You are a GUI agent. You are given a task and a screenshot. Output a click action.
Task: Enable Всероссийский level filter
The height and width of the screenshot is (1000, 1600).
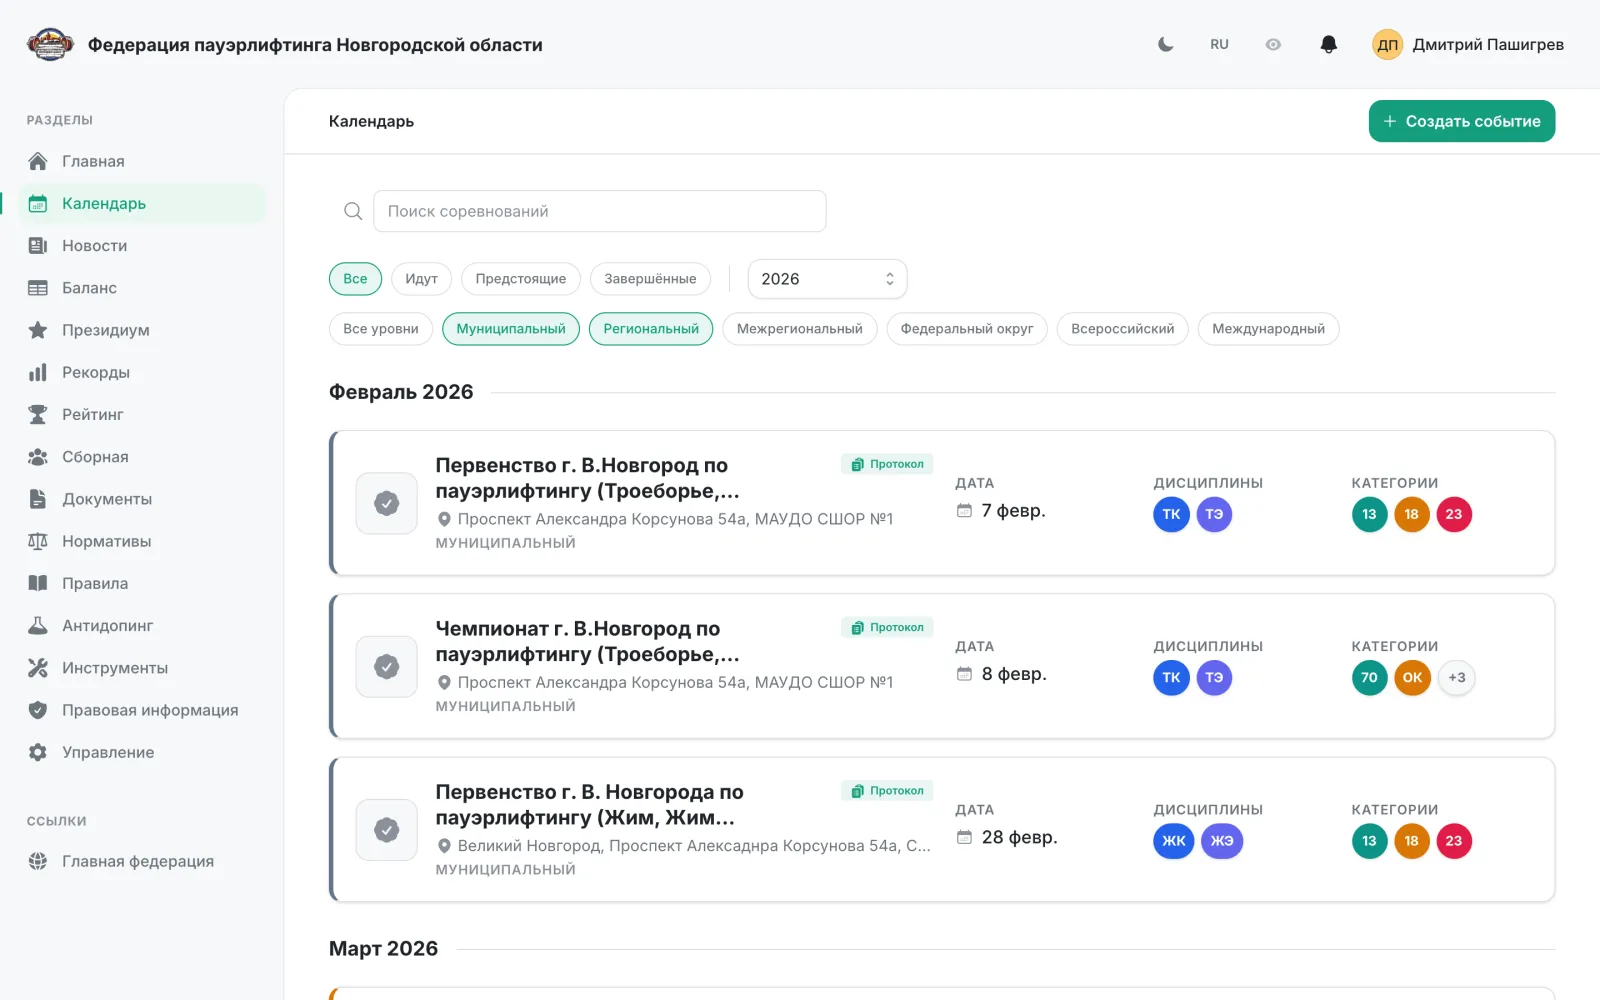click(1122, 329)
